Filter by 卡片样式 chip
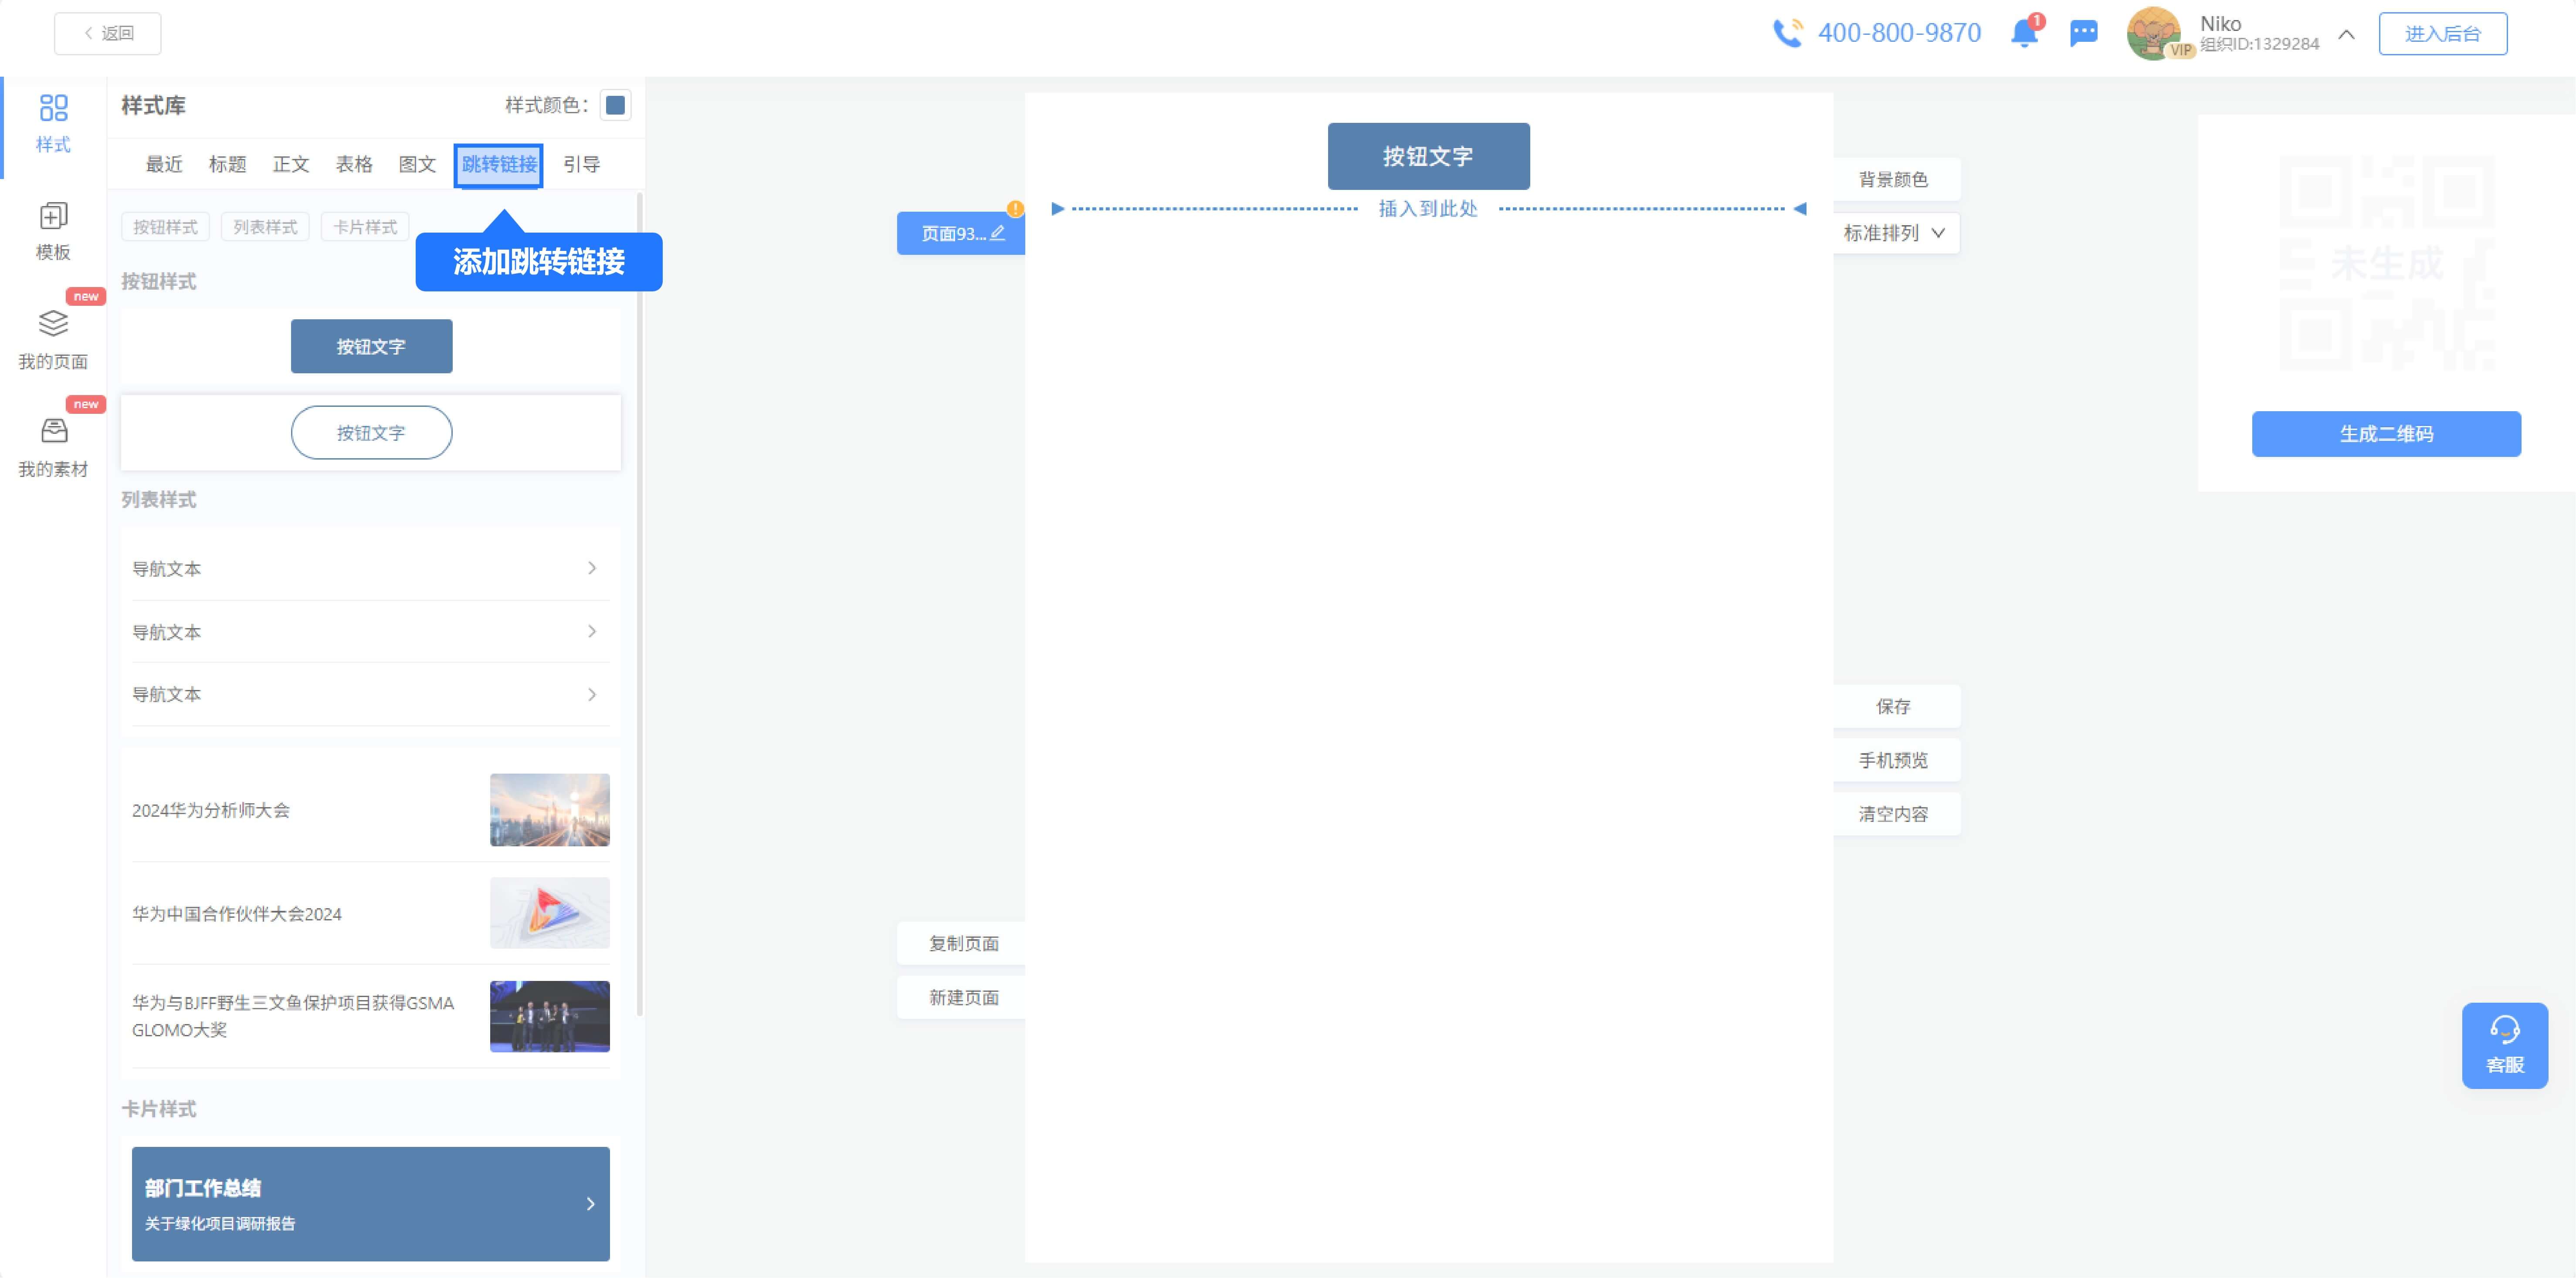Image resolution: width=2576 pixels, height=1278 pixels. tap(365, 227)
